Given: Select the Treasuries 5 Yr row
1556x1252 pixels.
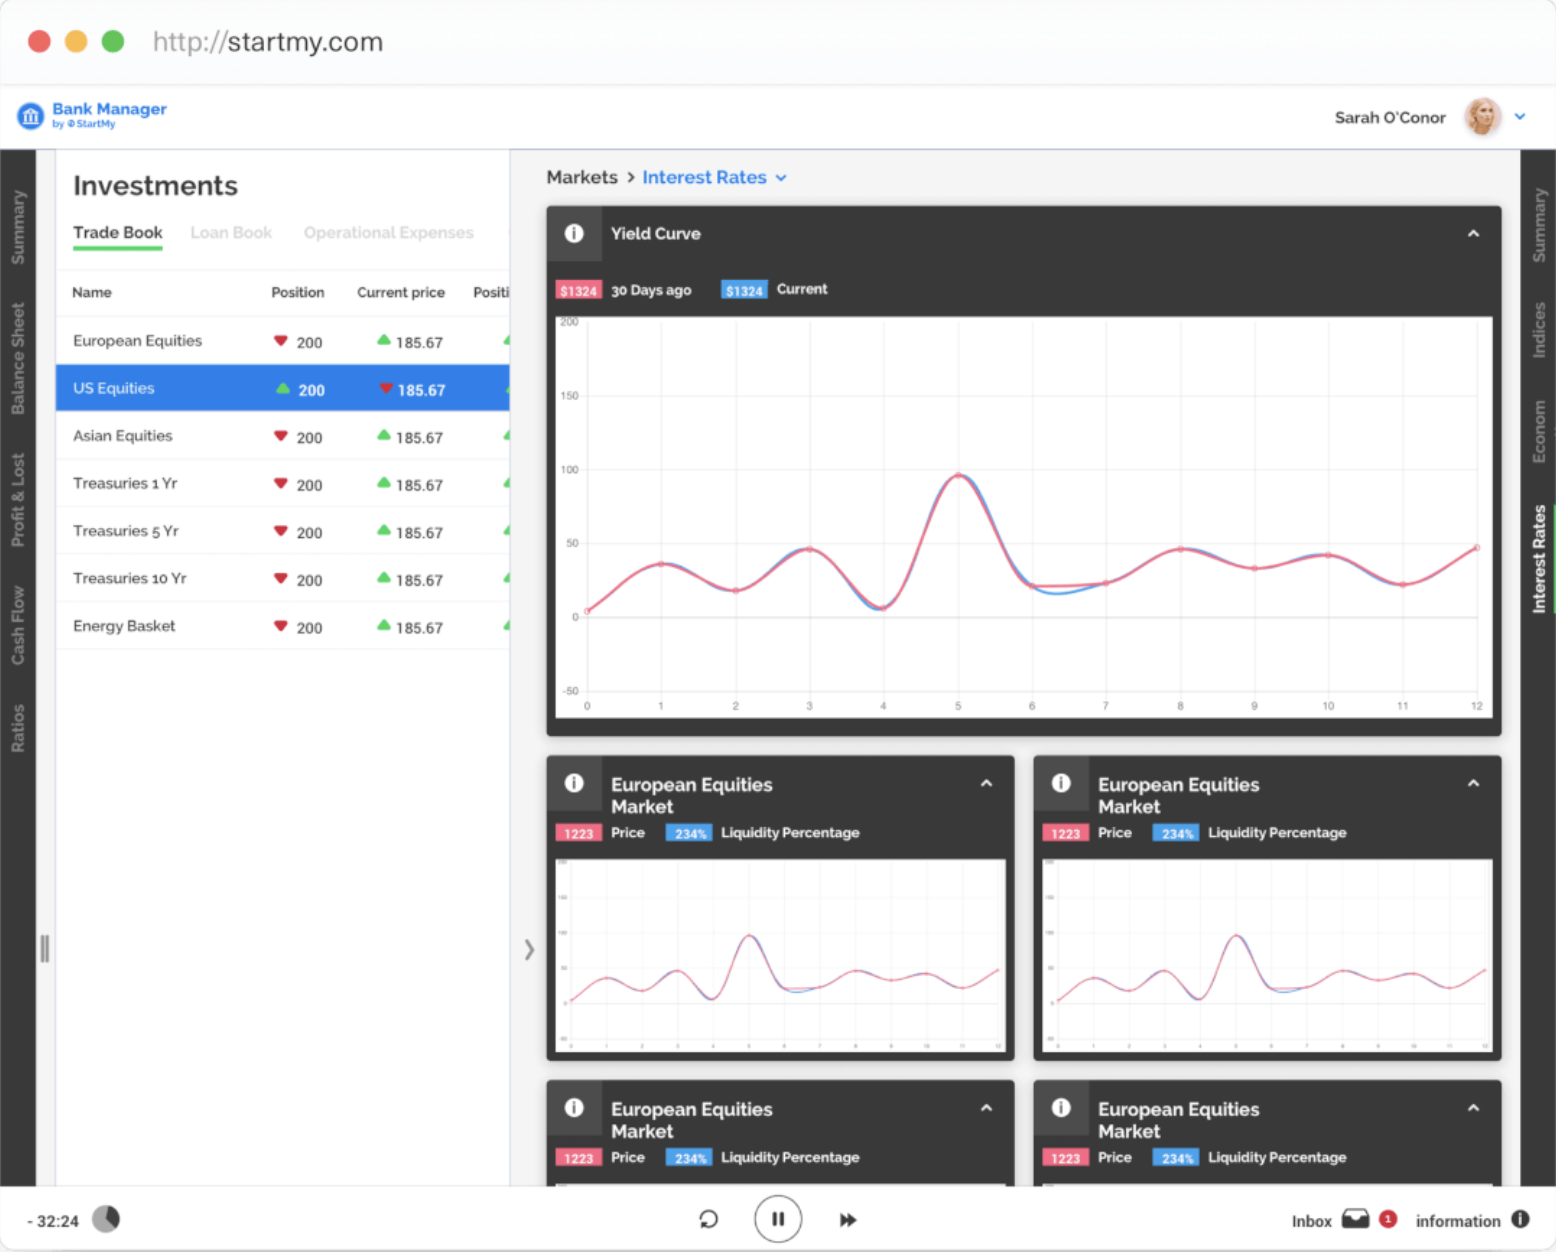Looking at the screenshot, I should click(282, 531).
